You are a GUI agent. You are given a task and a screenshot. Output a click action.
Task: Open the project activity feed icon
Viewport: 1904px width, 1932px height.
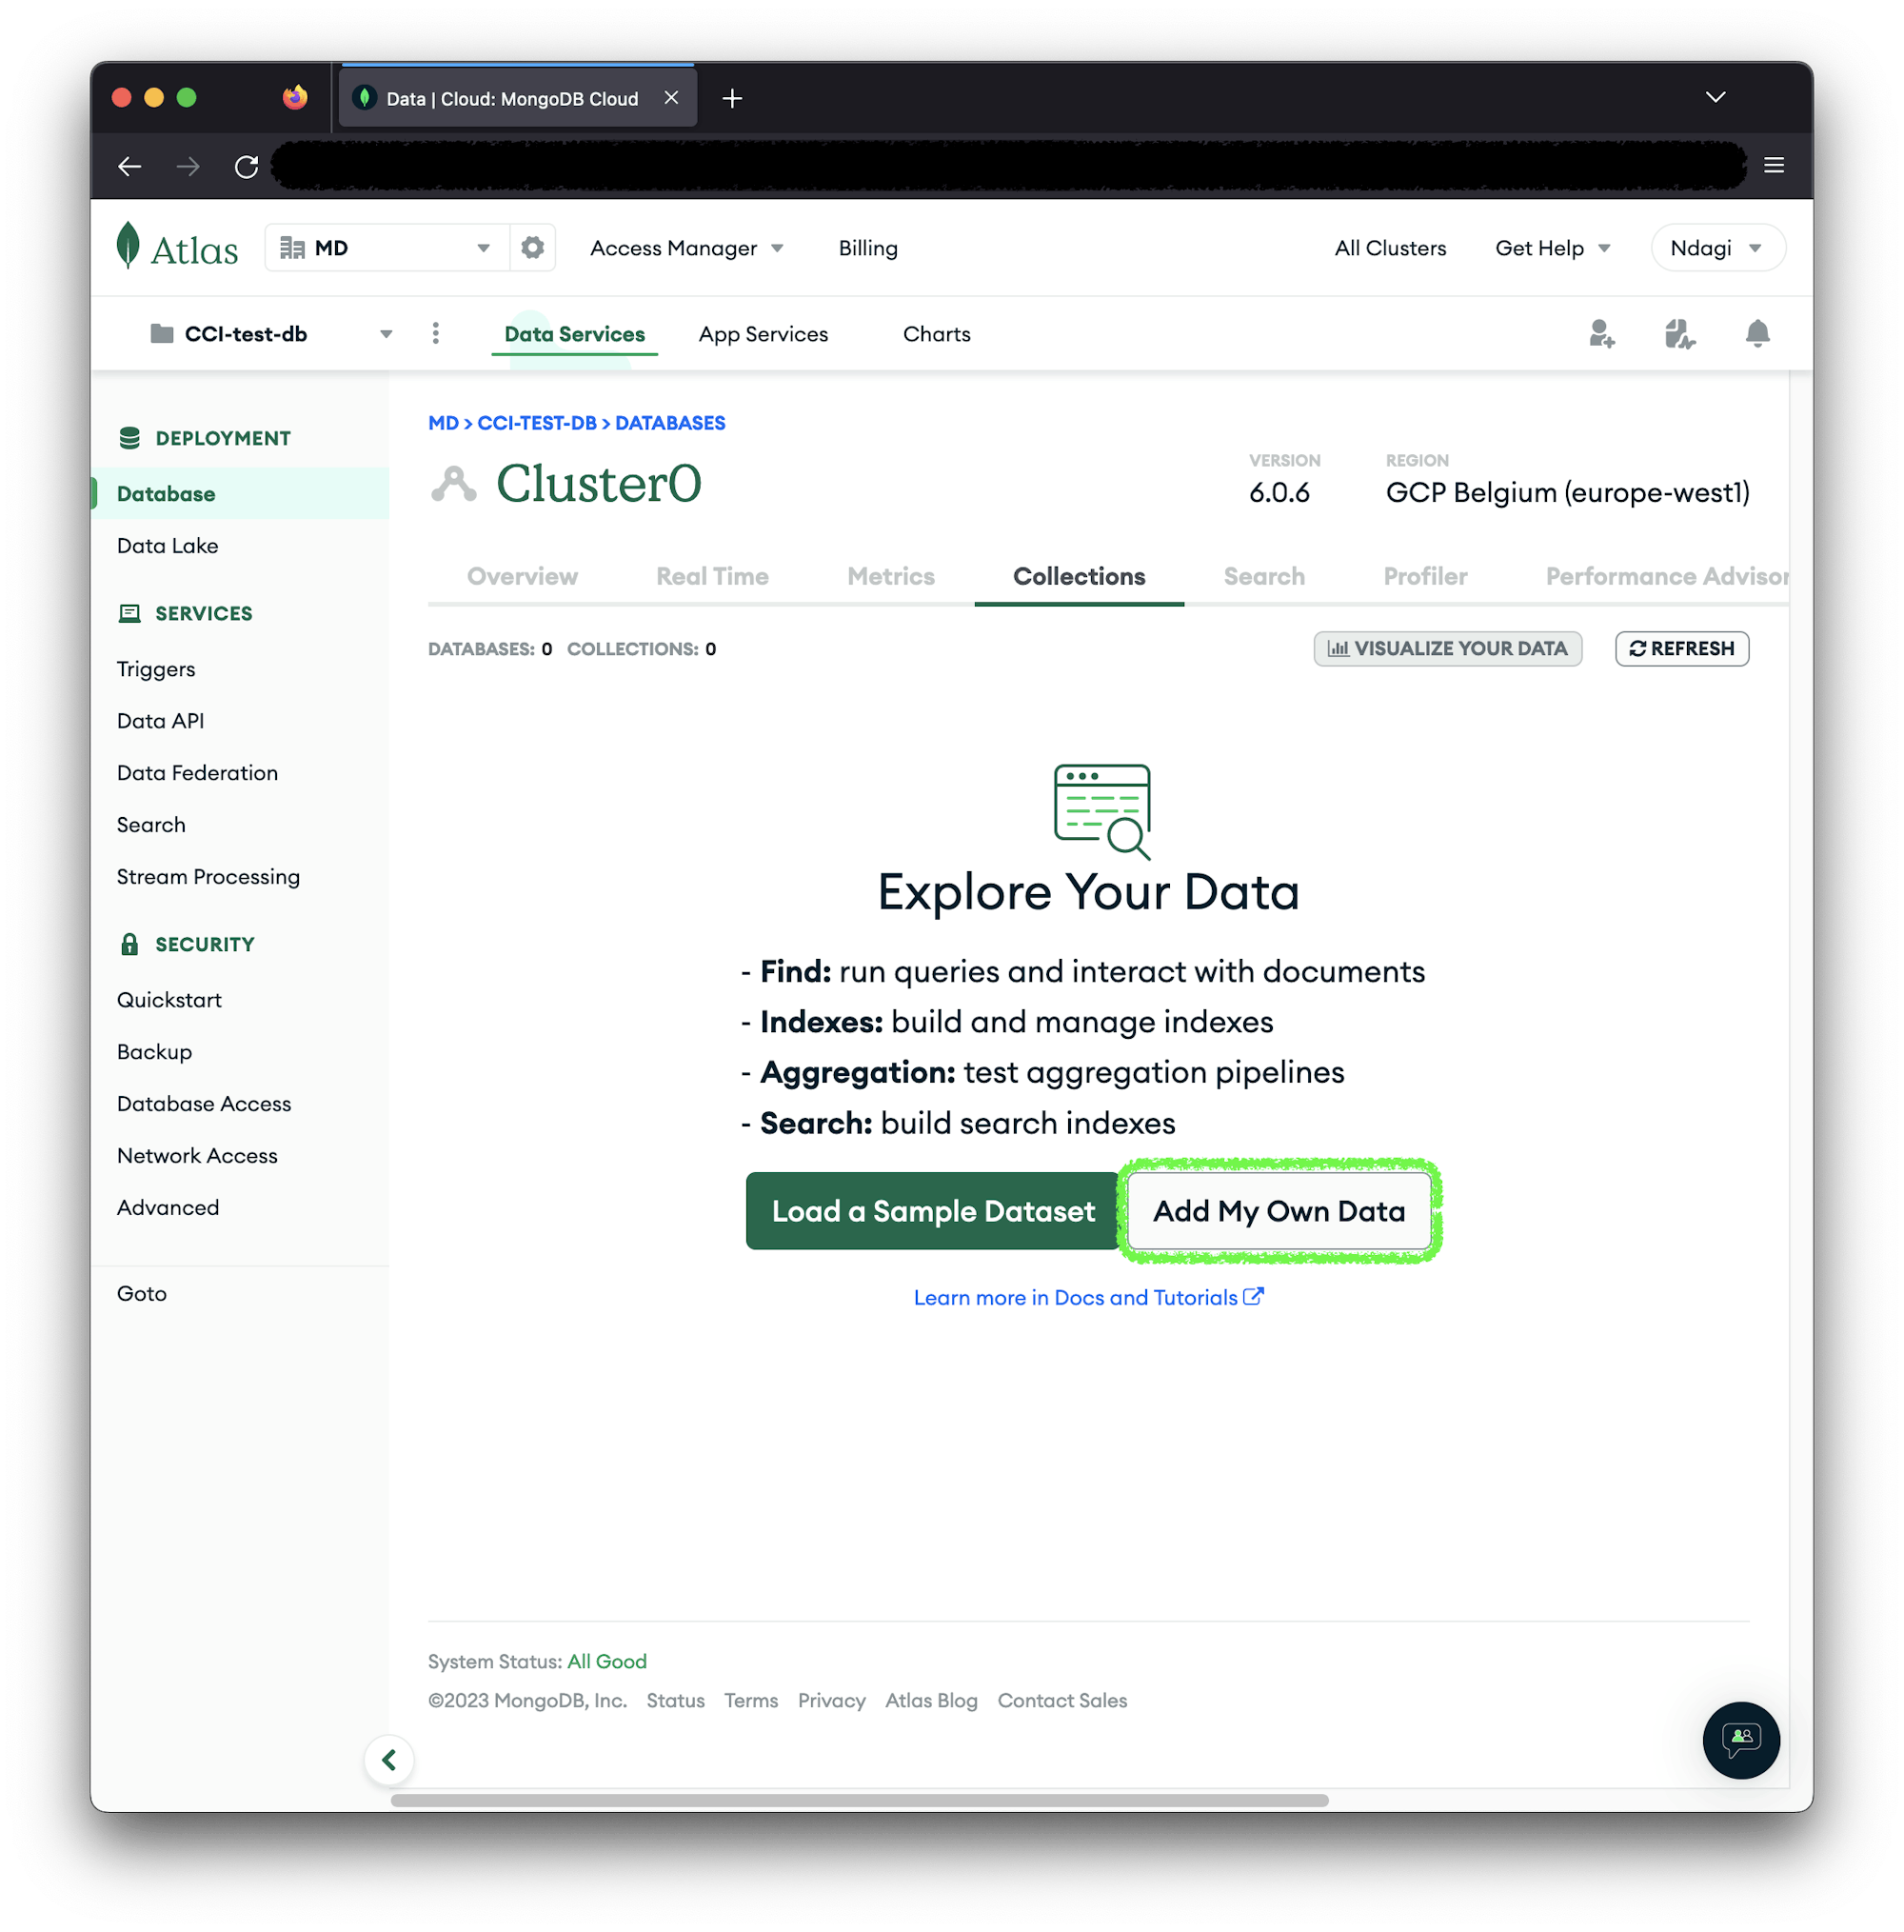click(1679, 334)
